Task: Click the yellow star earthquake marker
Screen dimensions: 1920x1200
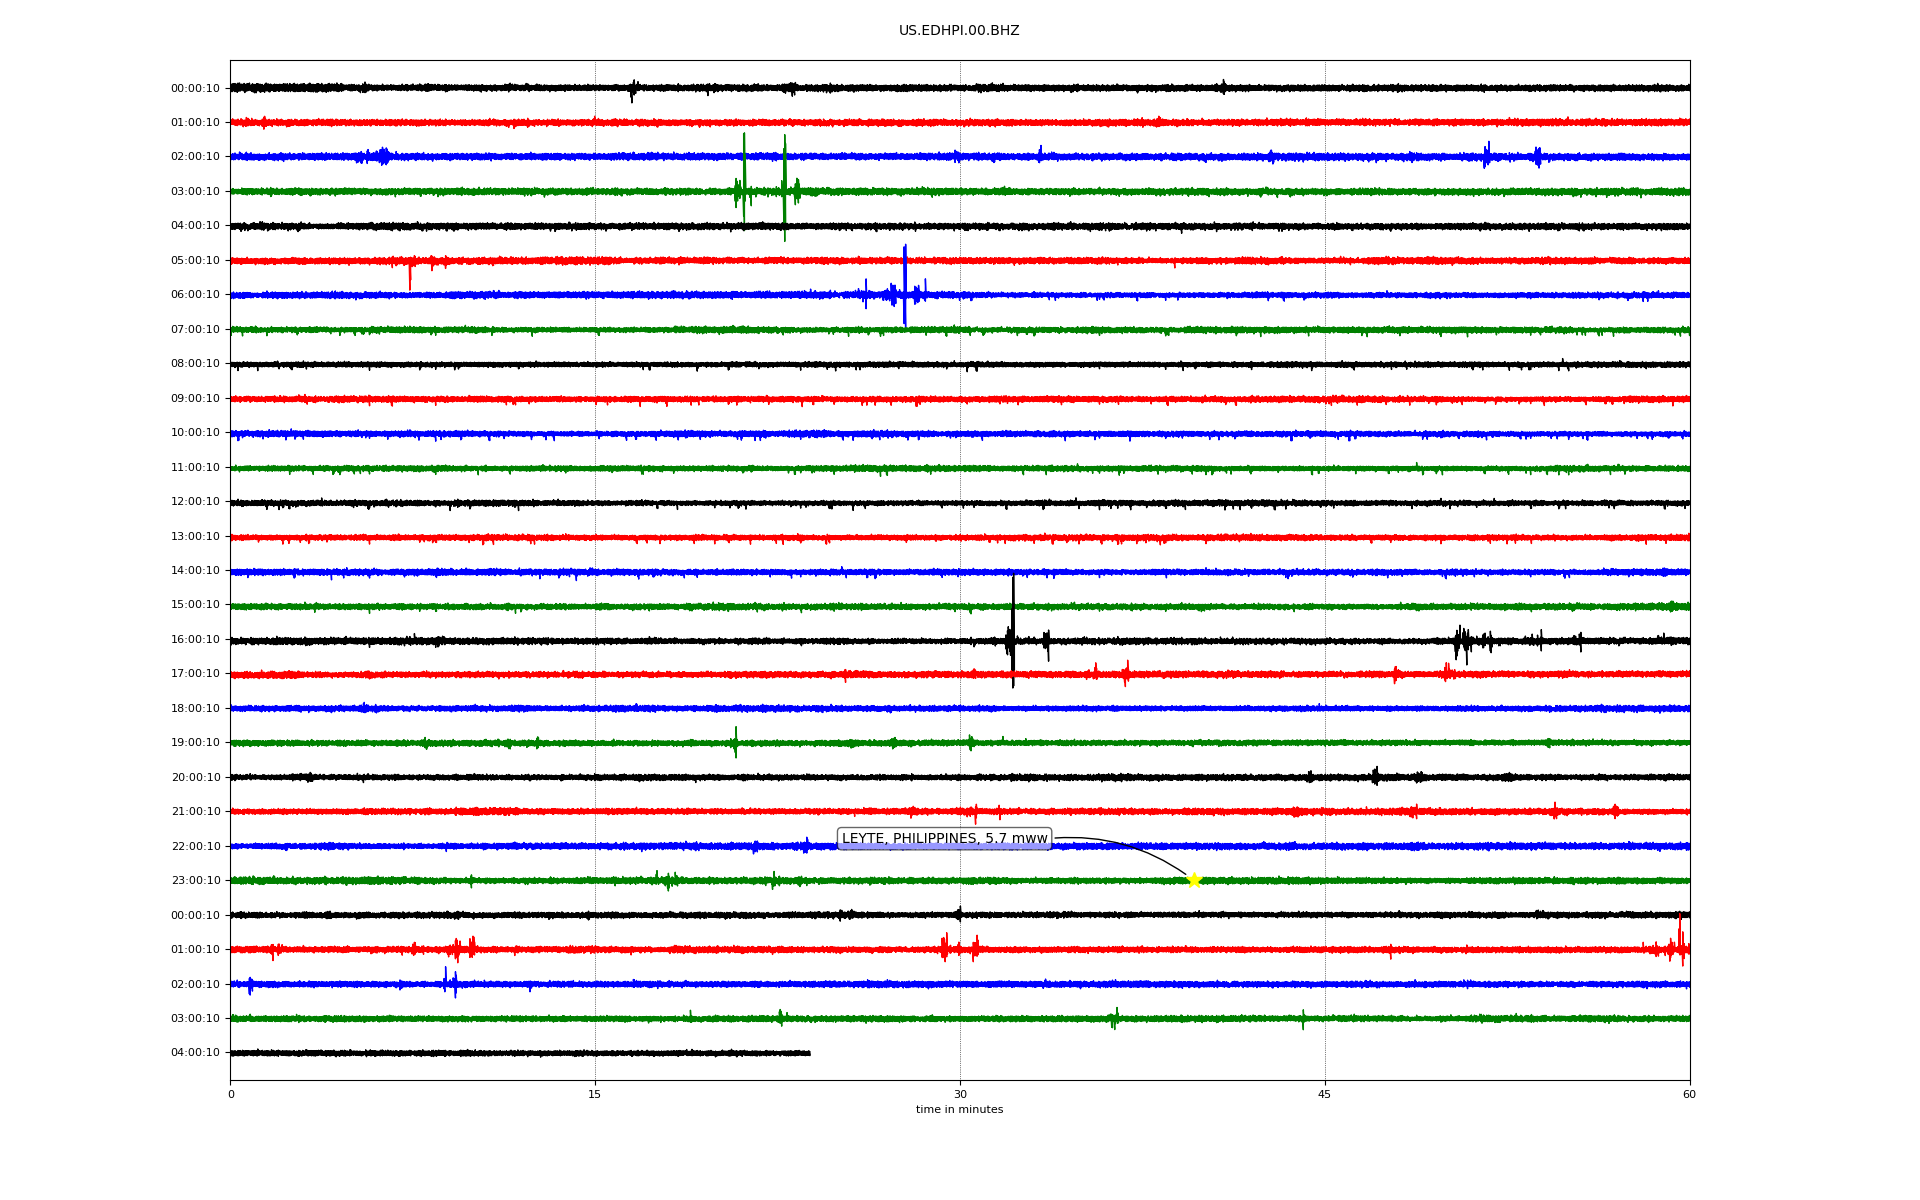Action: 1193,880
